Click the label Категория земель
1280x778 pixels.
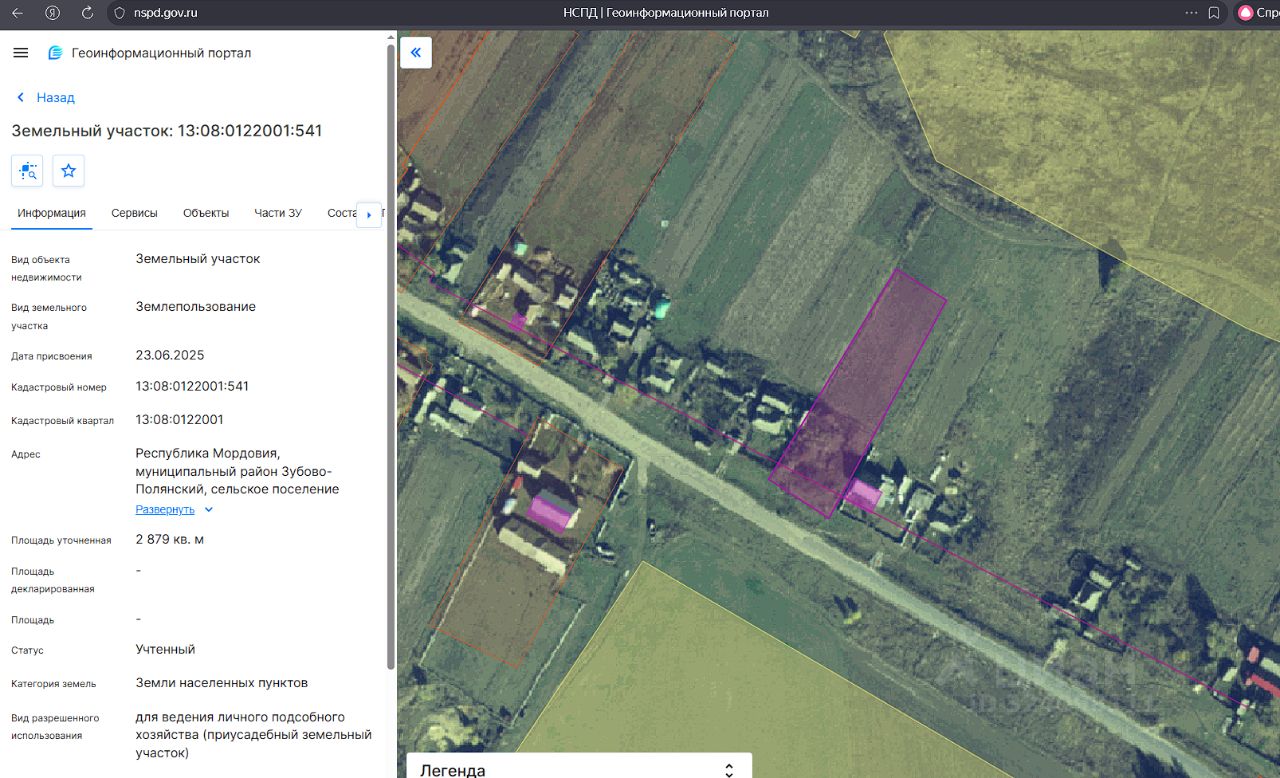(54, 685)
